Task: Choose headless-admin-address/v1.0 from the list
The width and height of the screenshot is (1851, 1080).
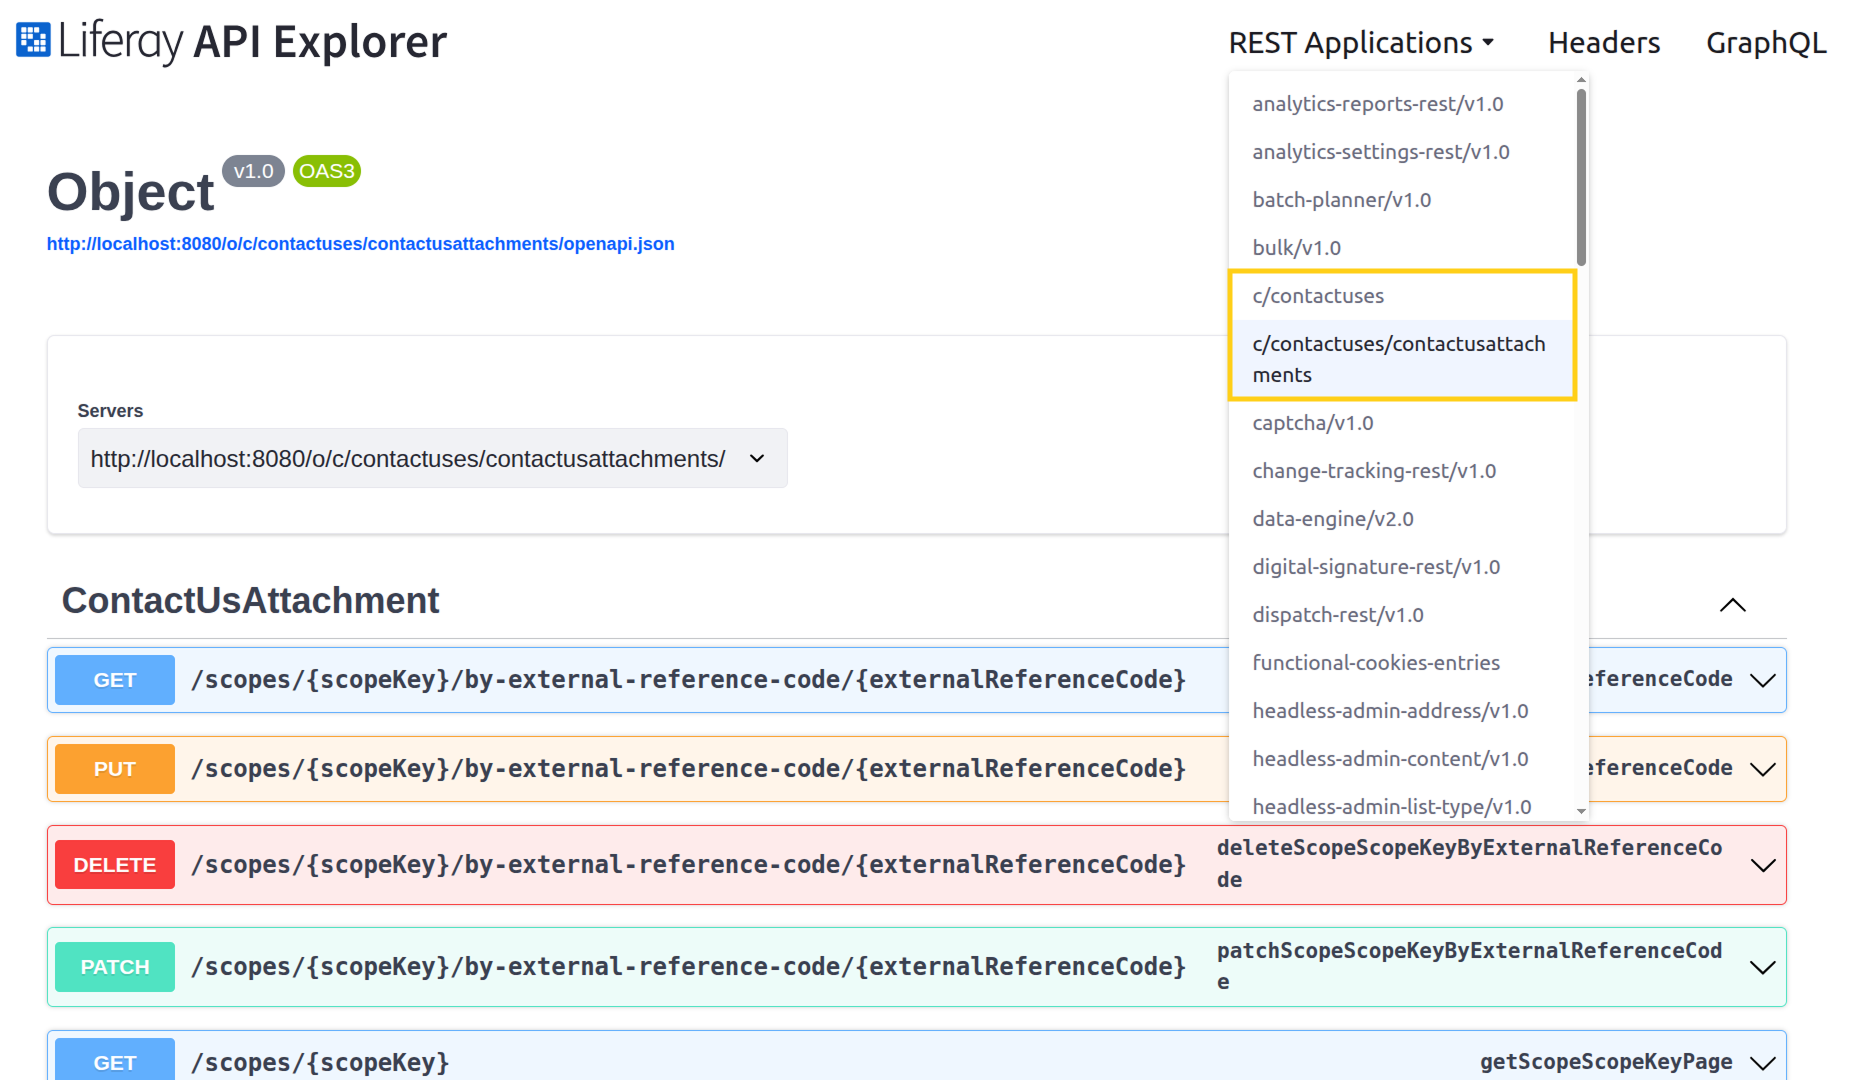Action: pyautogui.click(x=1401, y=711)
